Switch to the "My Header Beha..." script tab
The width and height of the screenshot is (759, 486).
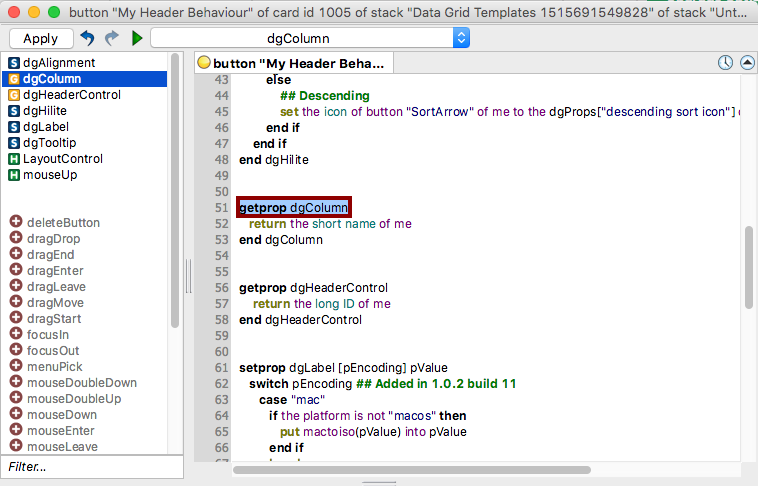[294, 63]
